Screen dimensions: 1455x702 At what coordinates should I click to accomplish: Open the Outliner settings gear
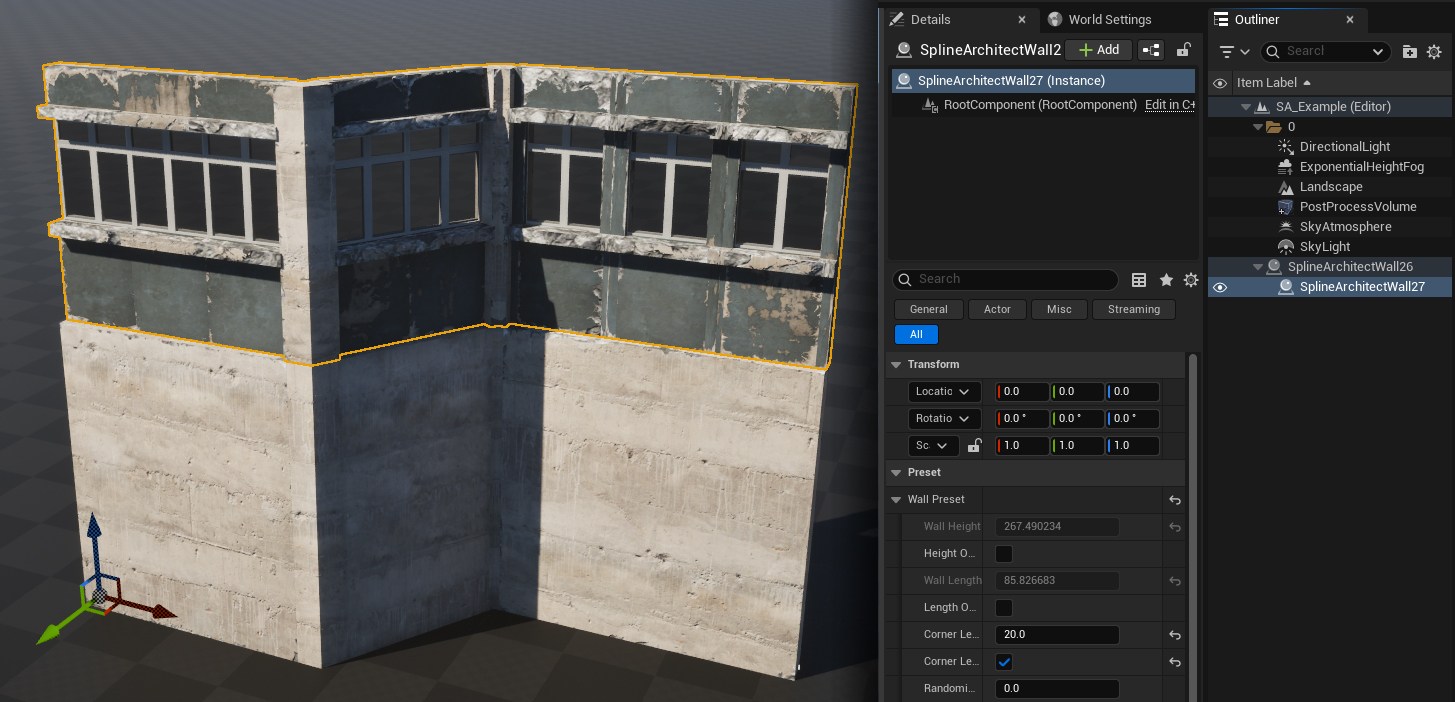coord(1434,51)
